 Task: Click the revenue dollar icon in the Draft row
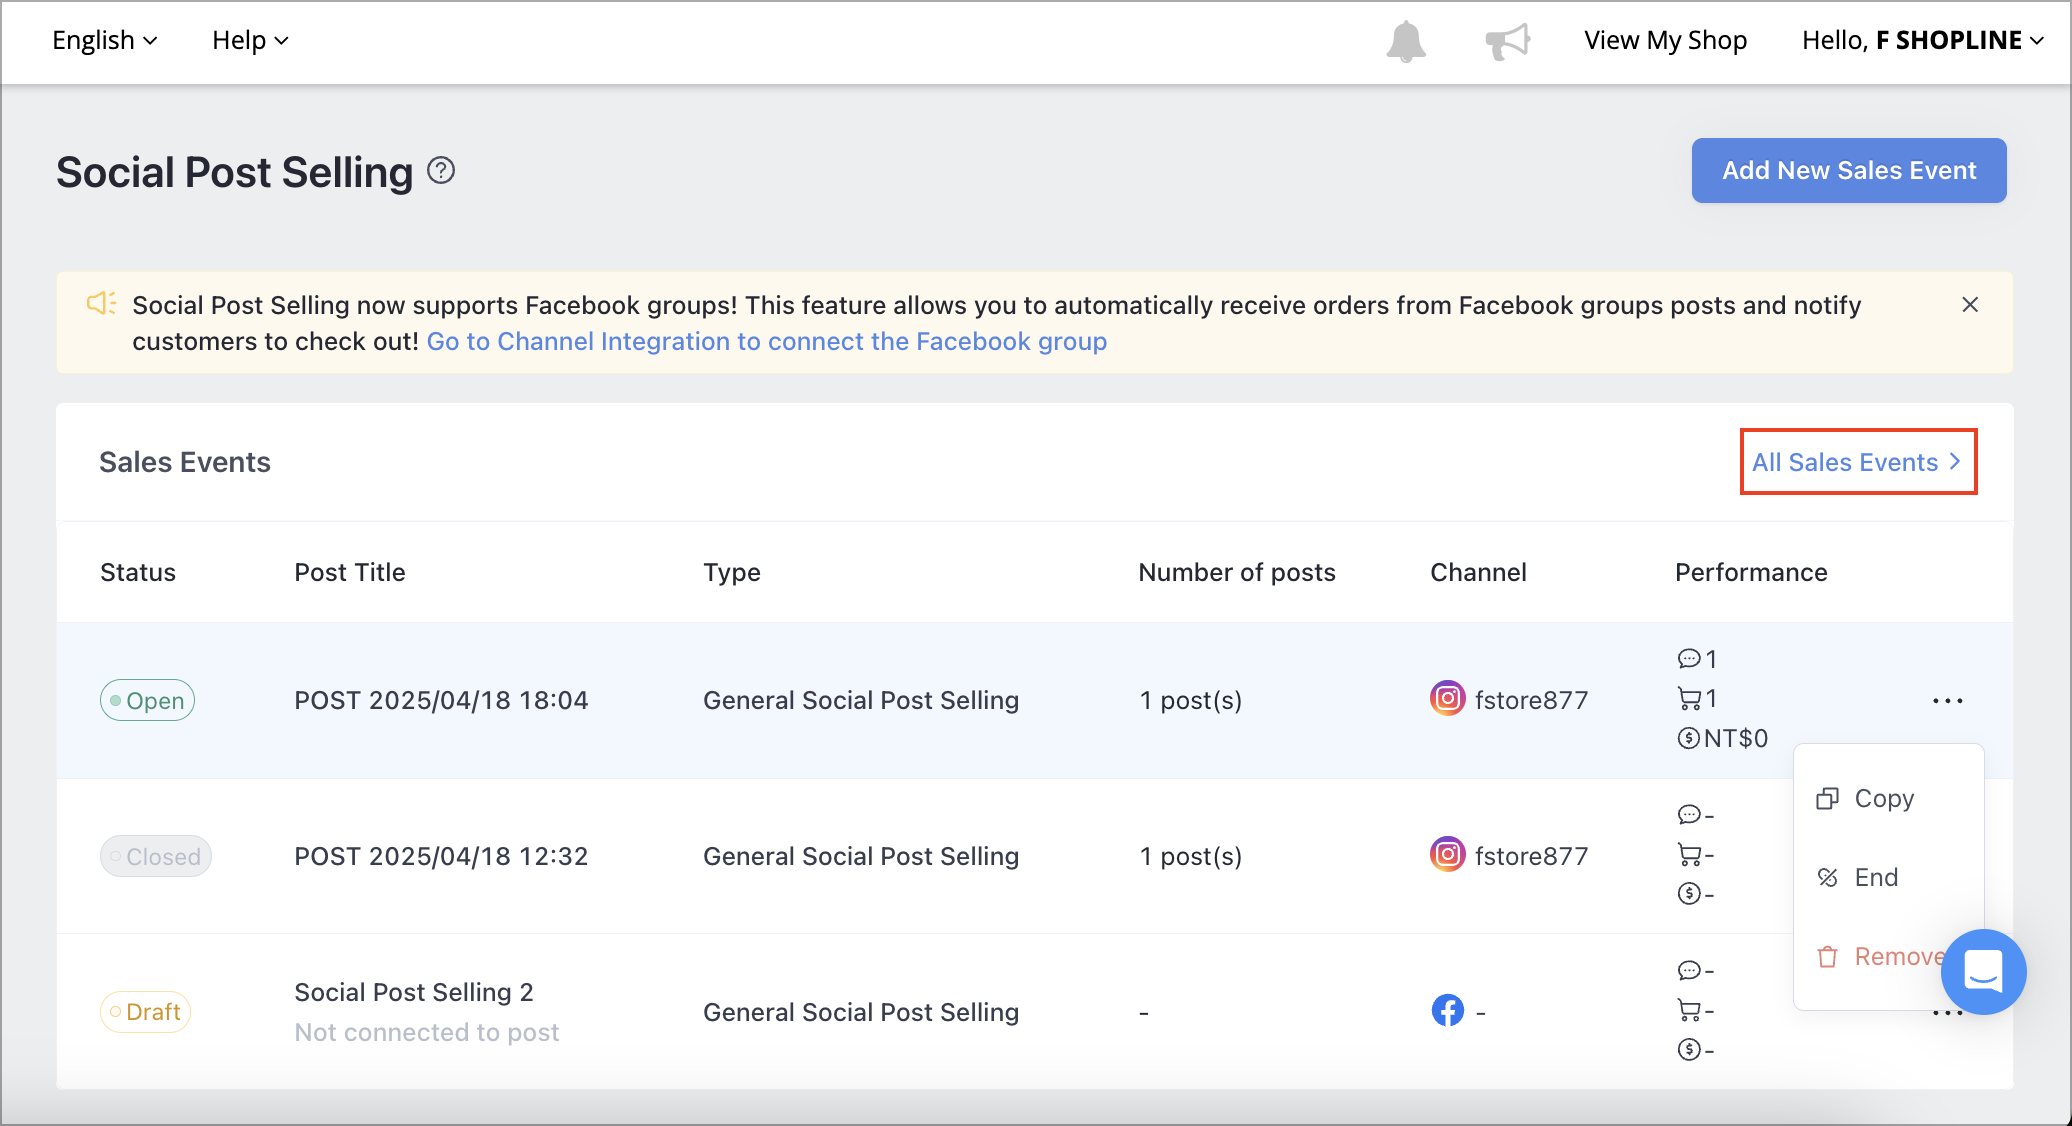1688,1049
